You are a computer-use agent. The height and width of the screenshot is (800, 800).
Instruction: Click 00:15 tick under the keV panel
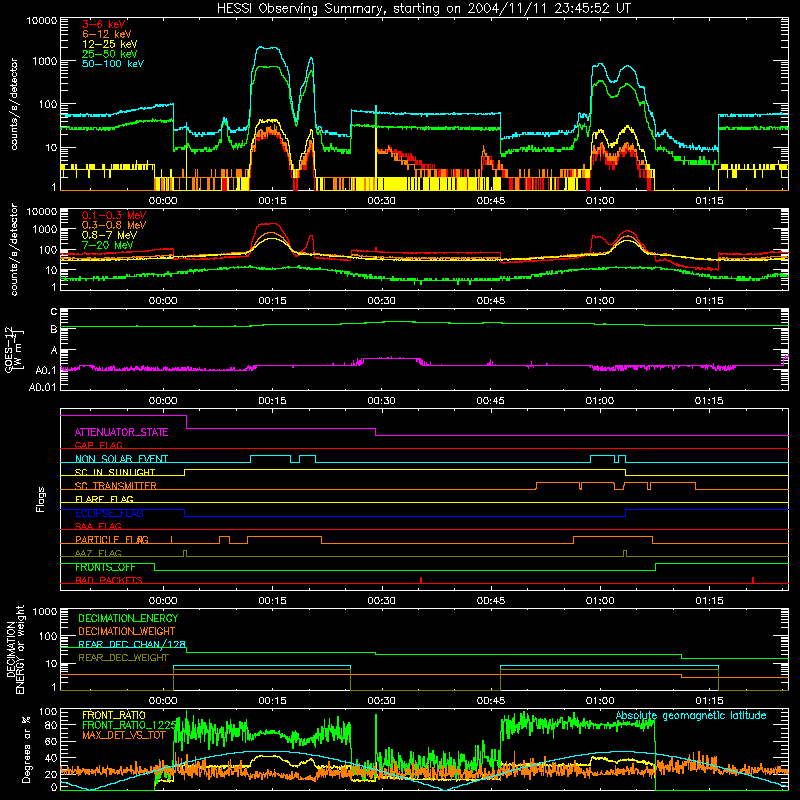coord(272,201)
